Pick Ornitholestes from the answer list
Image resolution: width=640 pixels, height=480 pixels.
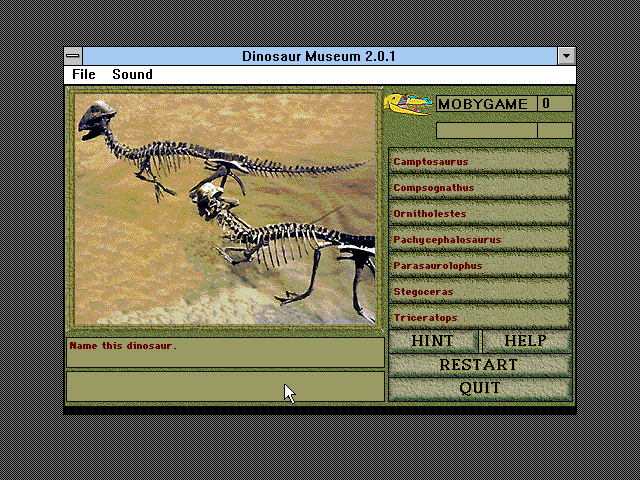[480, 213]
